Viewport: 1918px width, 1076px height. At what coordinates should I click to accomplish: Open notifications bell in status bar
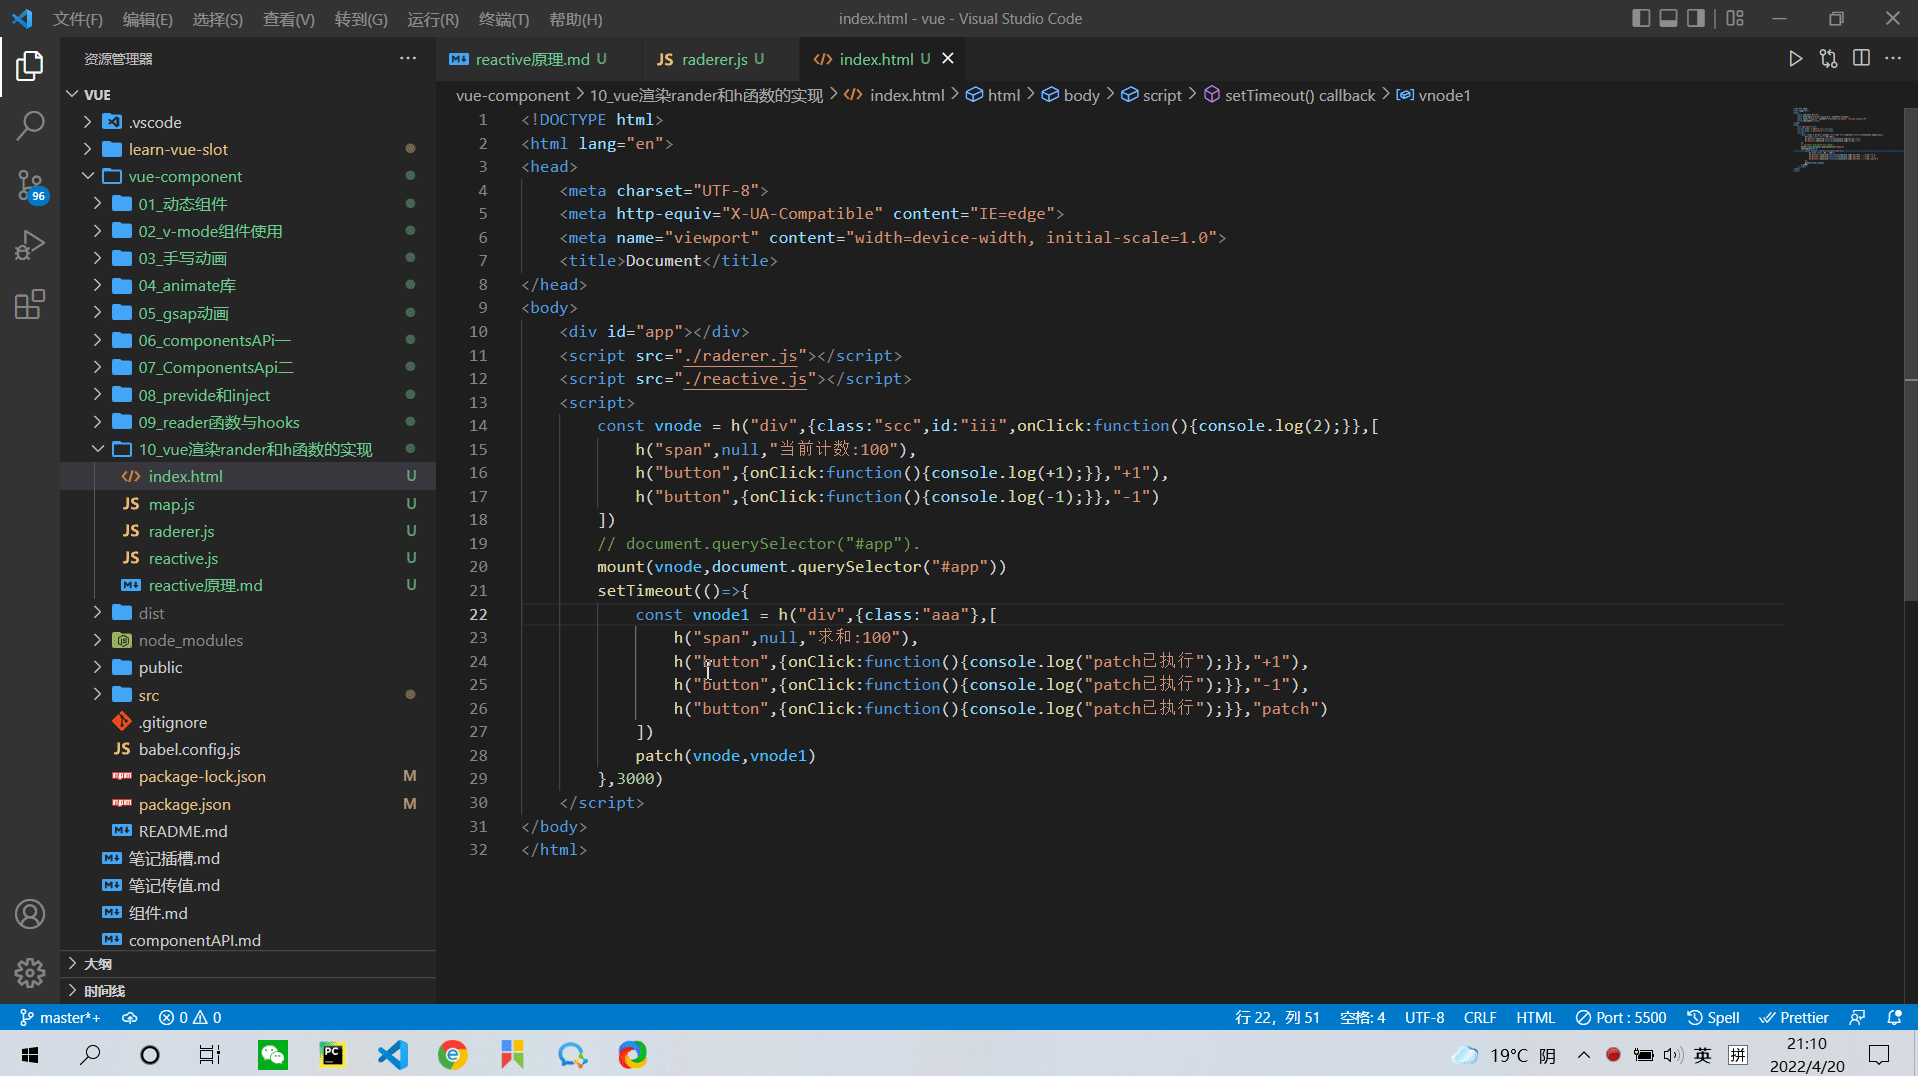click(1894, 1017)
